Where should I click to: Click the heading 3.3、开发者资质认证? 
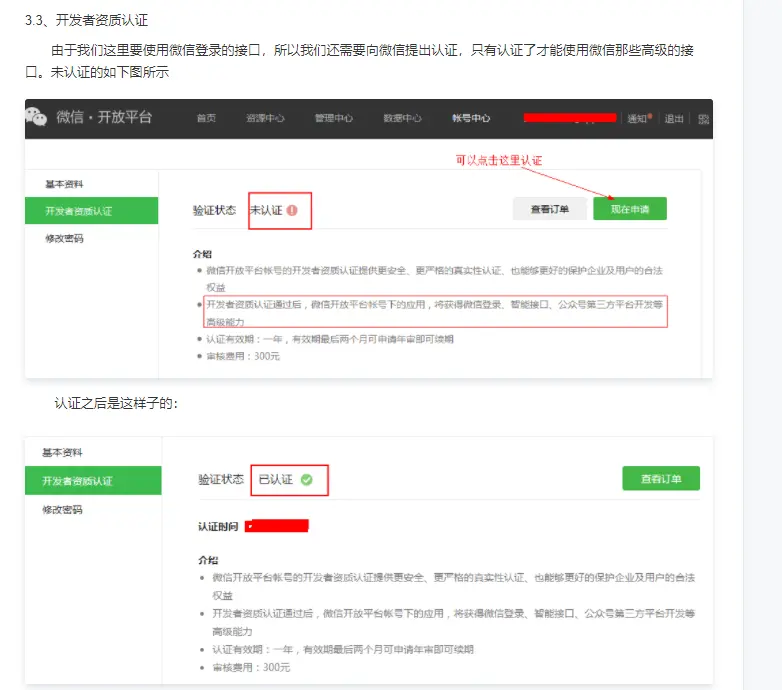[87, 20]
